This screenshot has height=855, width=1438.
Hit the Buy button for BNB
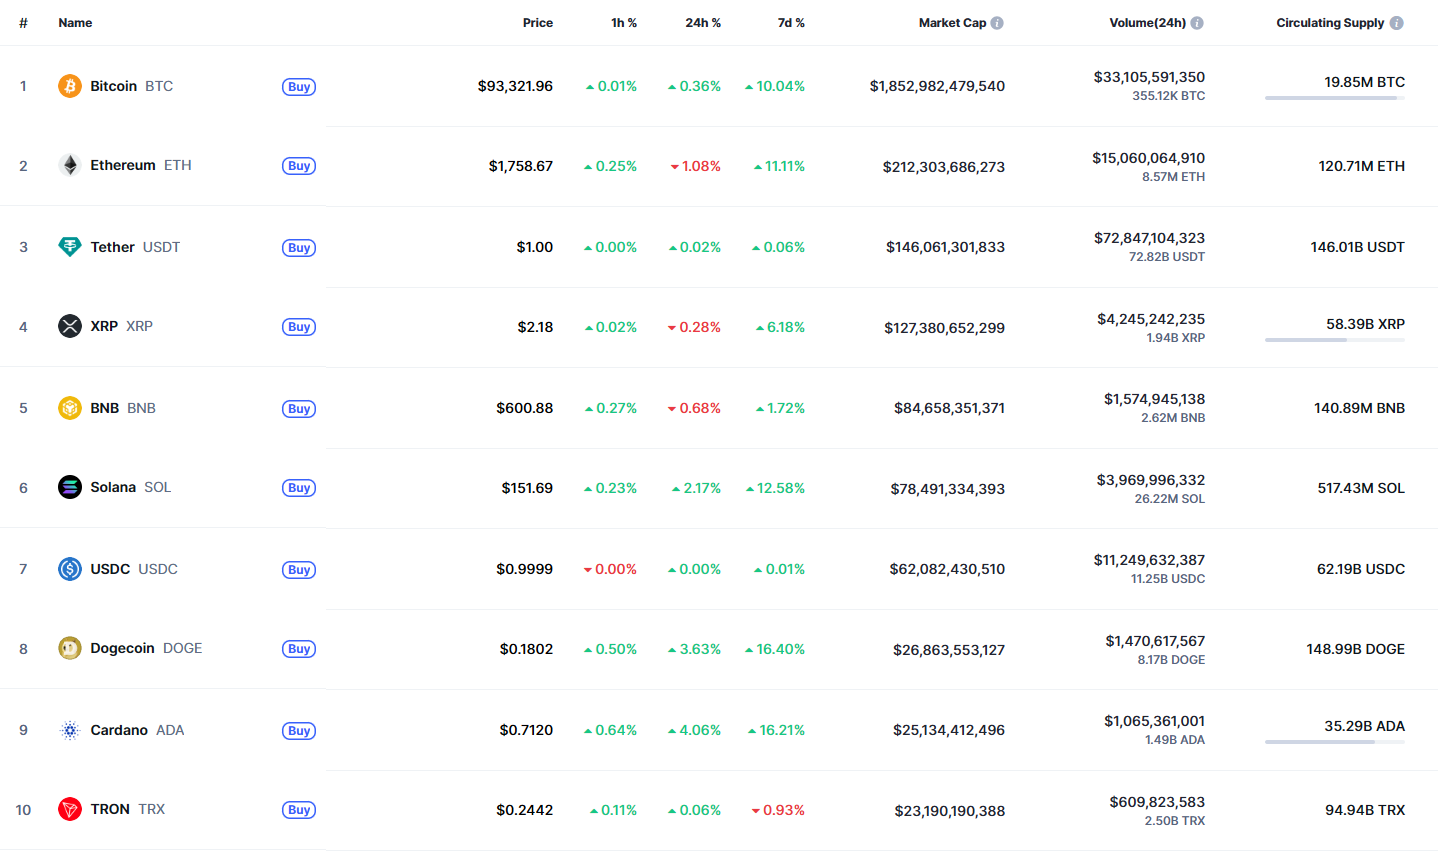(299, 409)
